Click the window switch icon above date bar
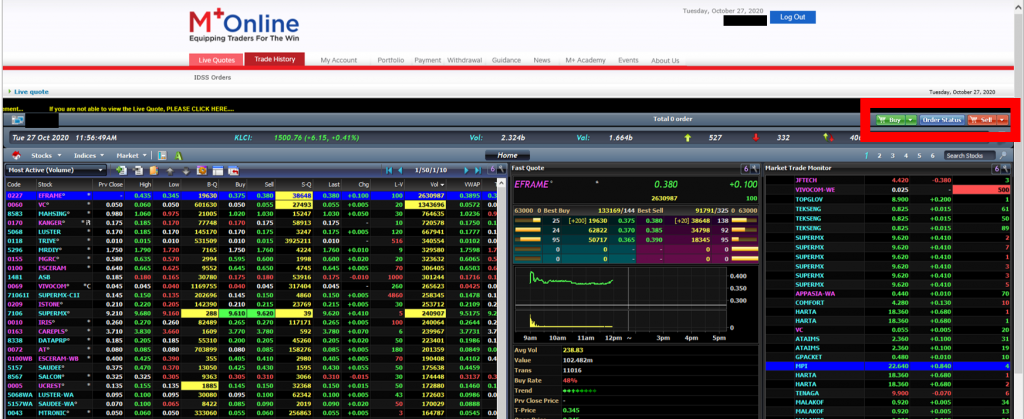1024x419 pixels. (x=18, y=119)
